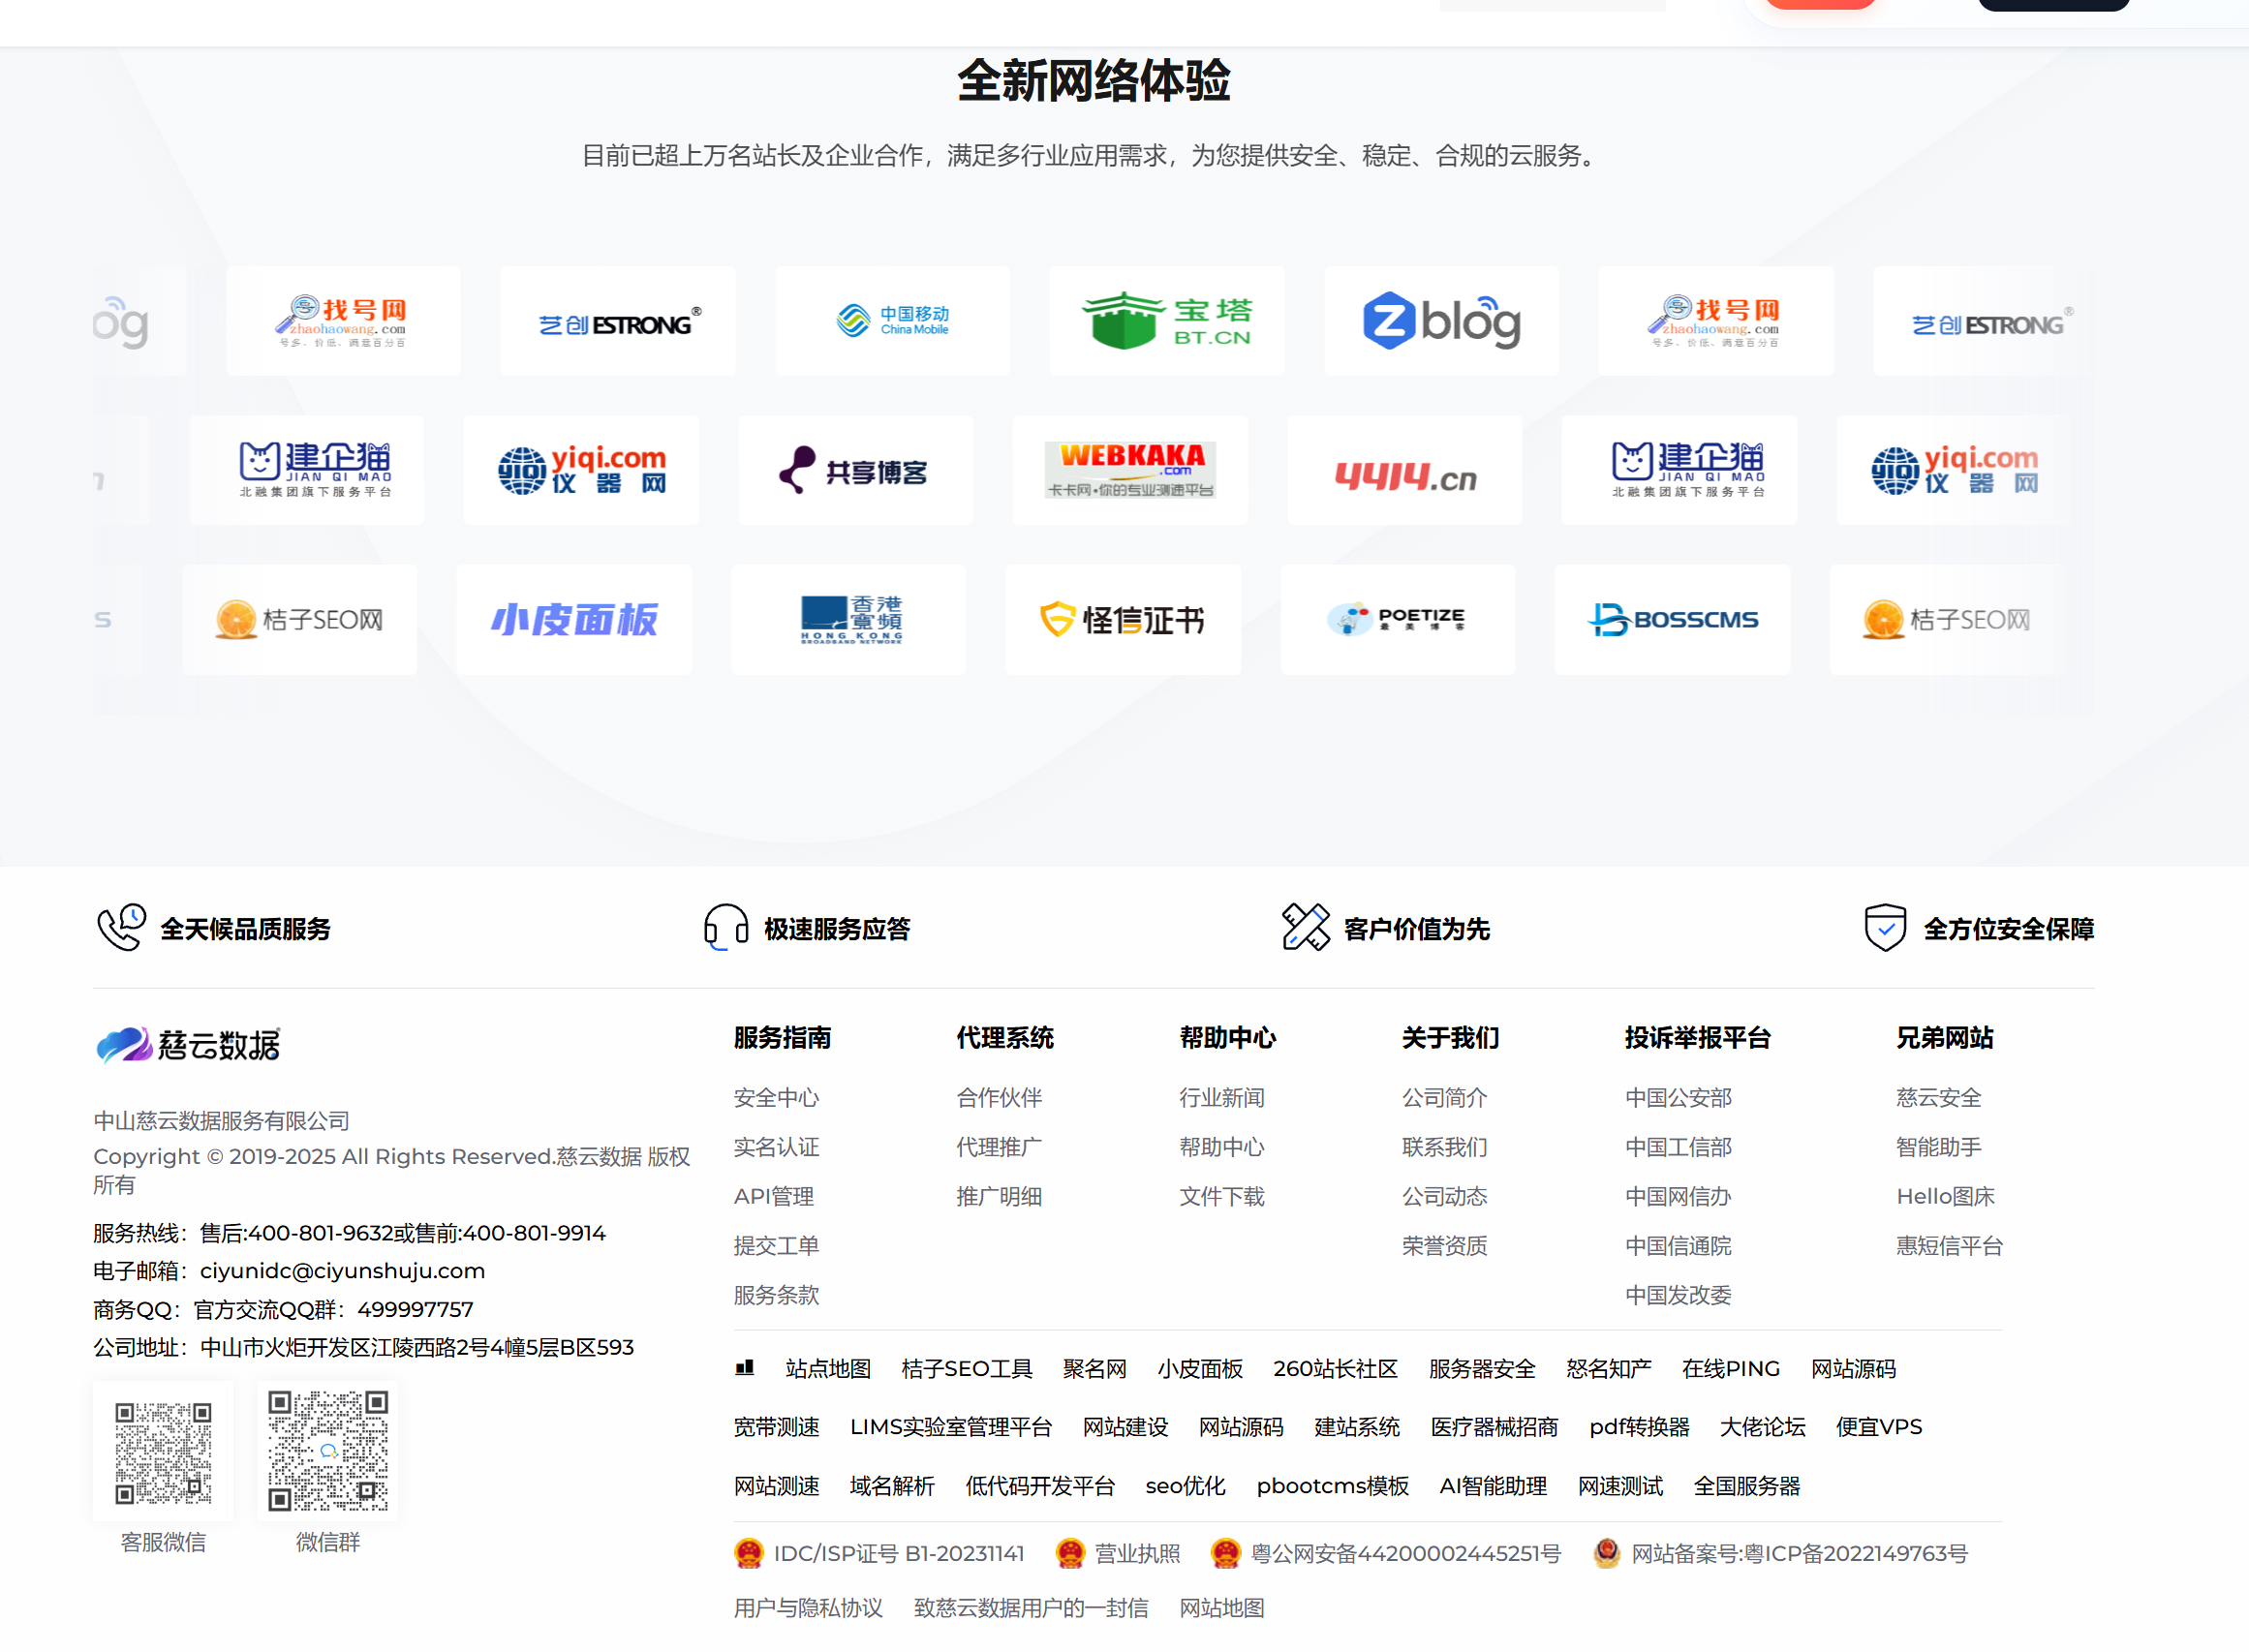Select the 小皮面板 partner logo card
Viewport: 2249px width, 1652px height.
point(574,620)
